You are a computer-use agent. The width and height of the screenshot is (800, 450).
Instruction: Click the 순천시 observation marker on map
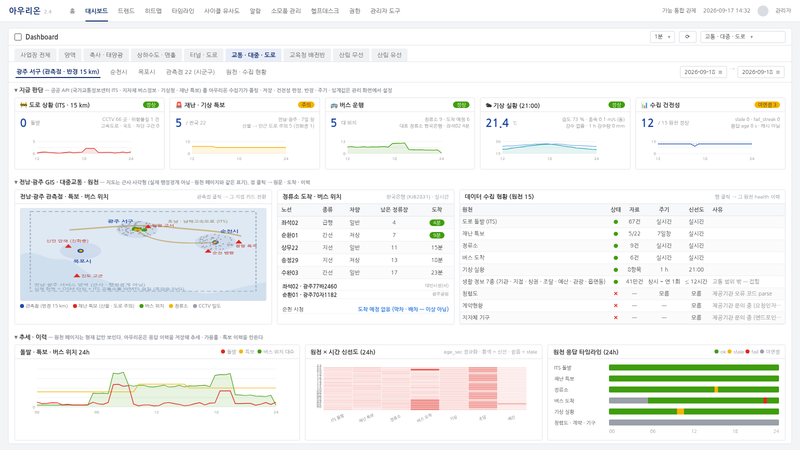point(216,242)
